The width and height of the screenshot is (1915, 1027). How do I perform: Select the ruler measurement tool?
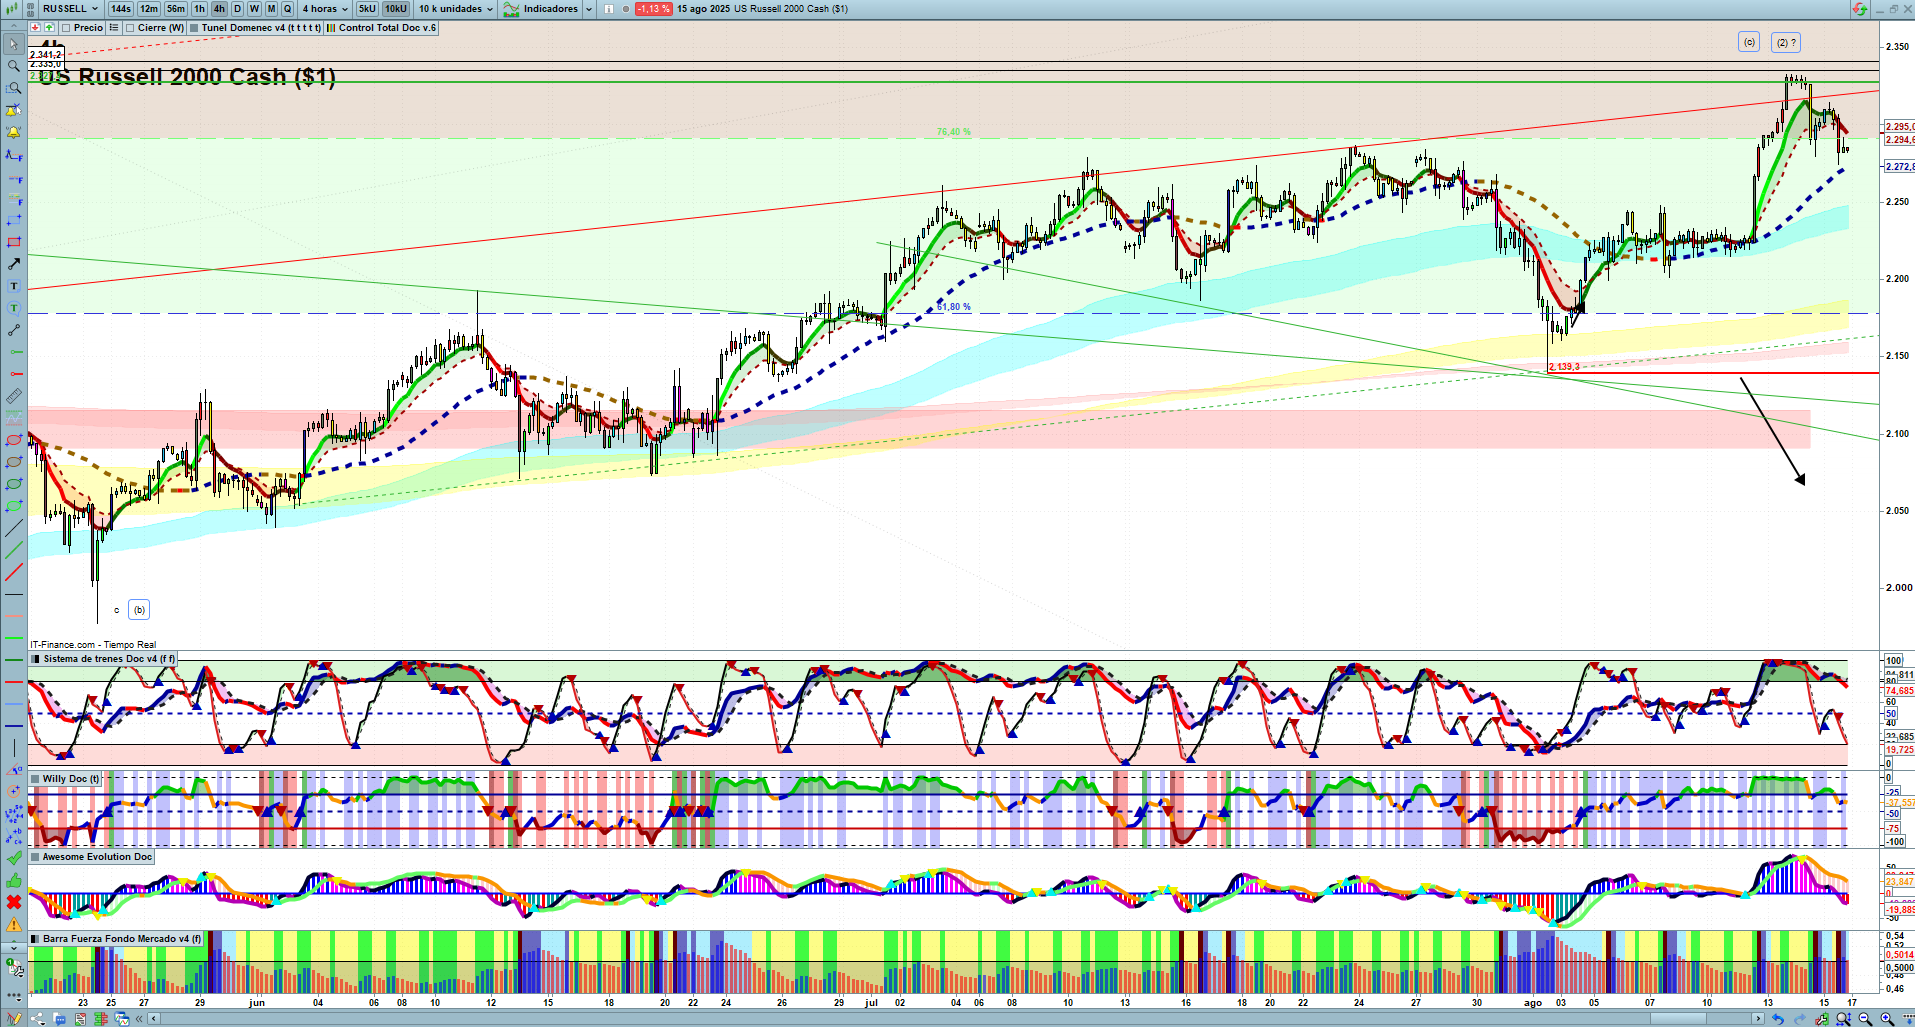point(14,396)
